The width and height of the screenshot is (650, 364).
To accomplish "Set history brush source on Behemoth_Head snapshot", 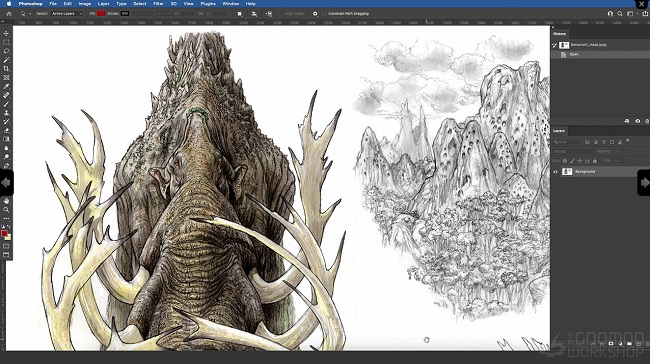I will pos(555,45).
